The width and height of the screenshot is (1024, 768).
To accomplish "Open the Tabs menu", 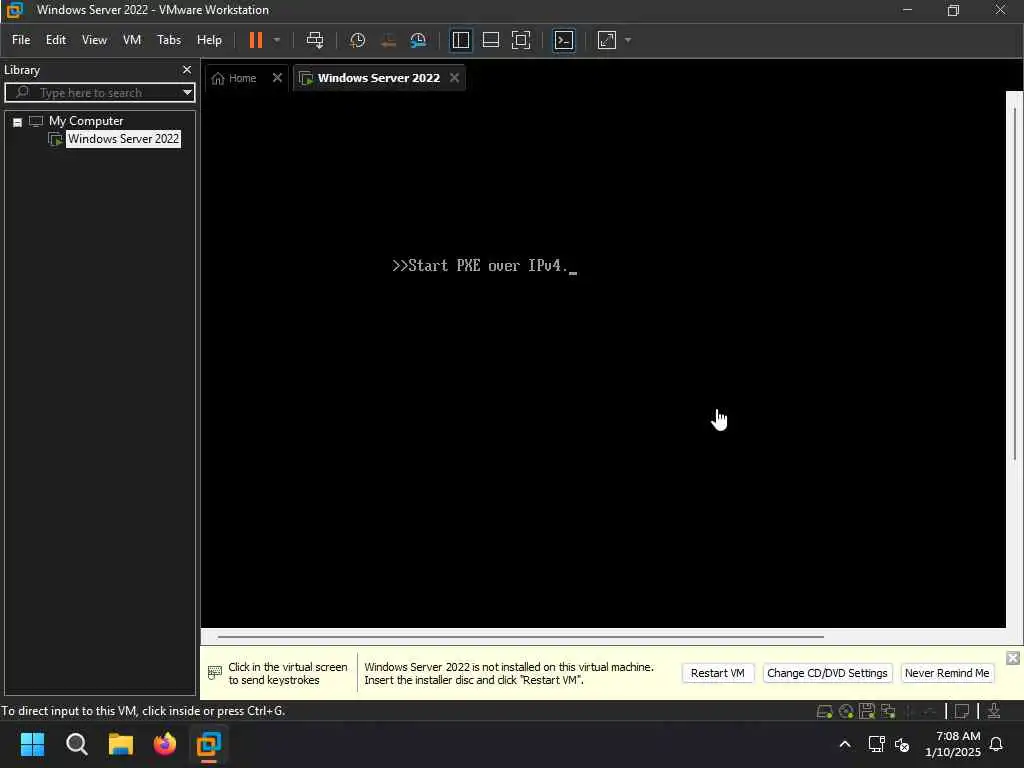I will coord(168,40).
